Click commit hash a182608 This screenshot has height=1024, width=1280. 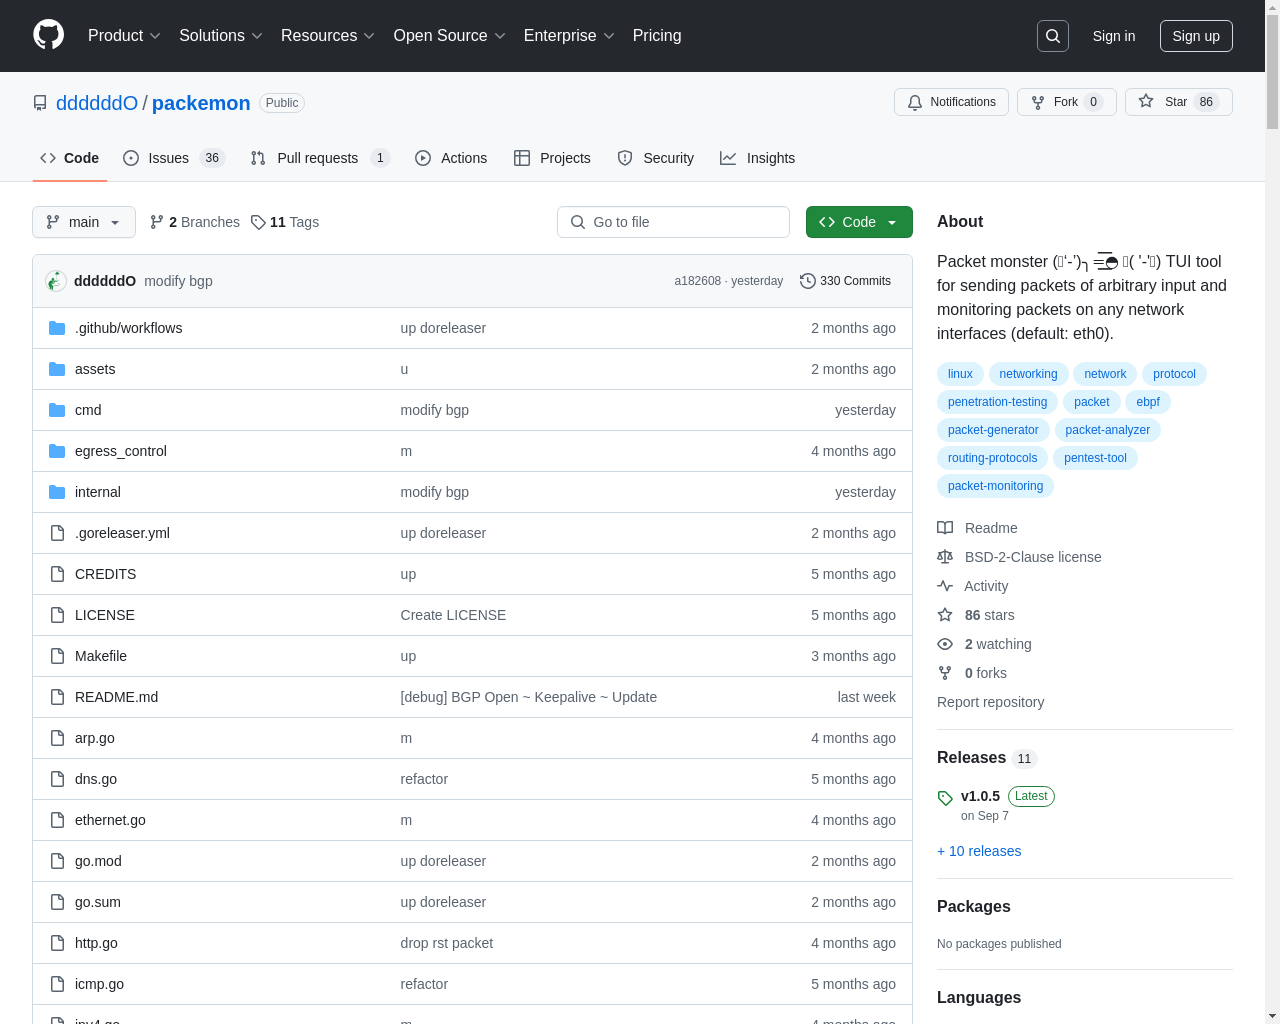[x=697, y=281]
